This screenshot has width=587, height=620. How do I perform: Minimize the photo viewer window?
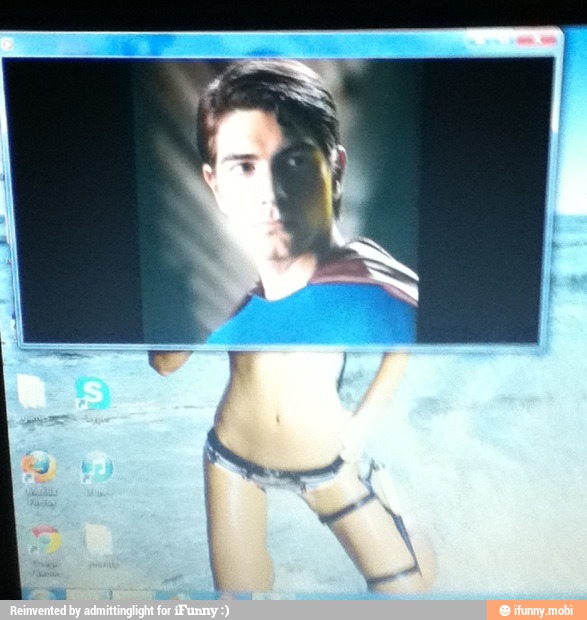480,40
